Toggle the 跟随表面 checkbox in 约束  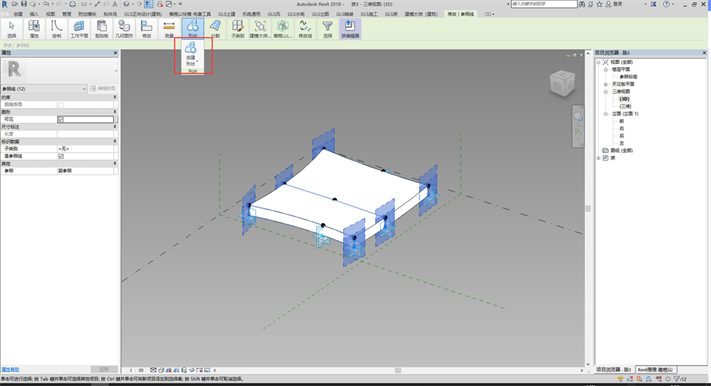(61, 104)
